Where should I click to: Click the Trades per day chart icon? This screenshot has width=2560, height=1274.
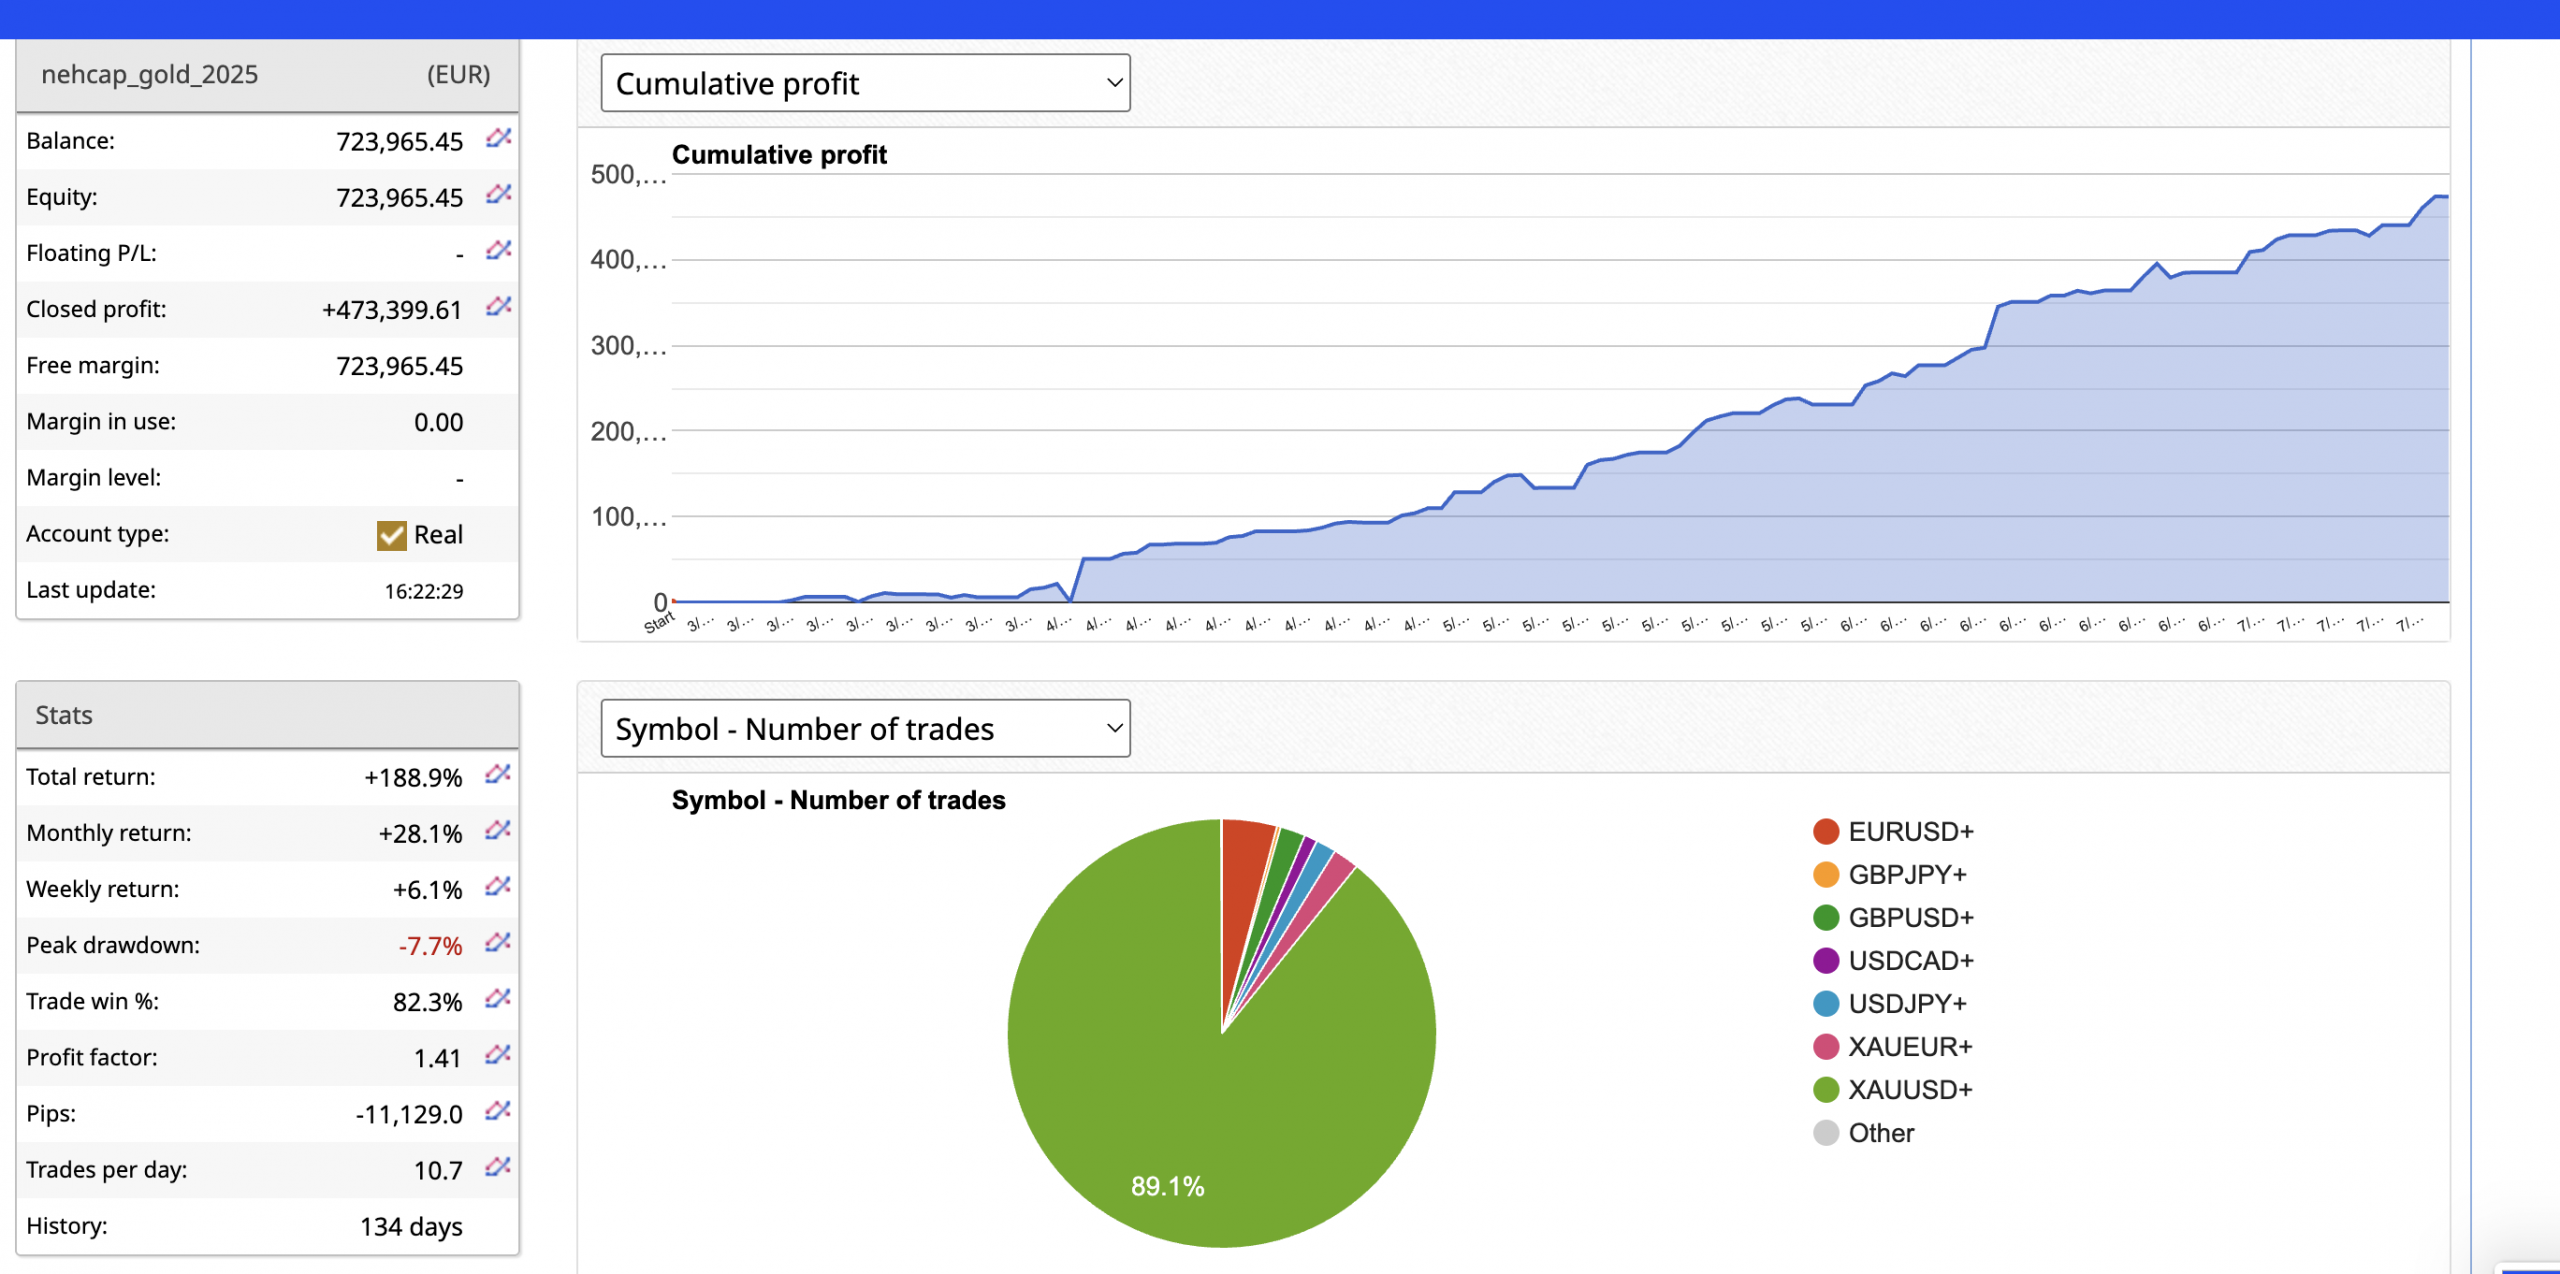[498, 1166]
